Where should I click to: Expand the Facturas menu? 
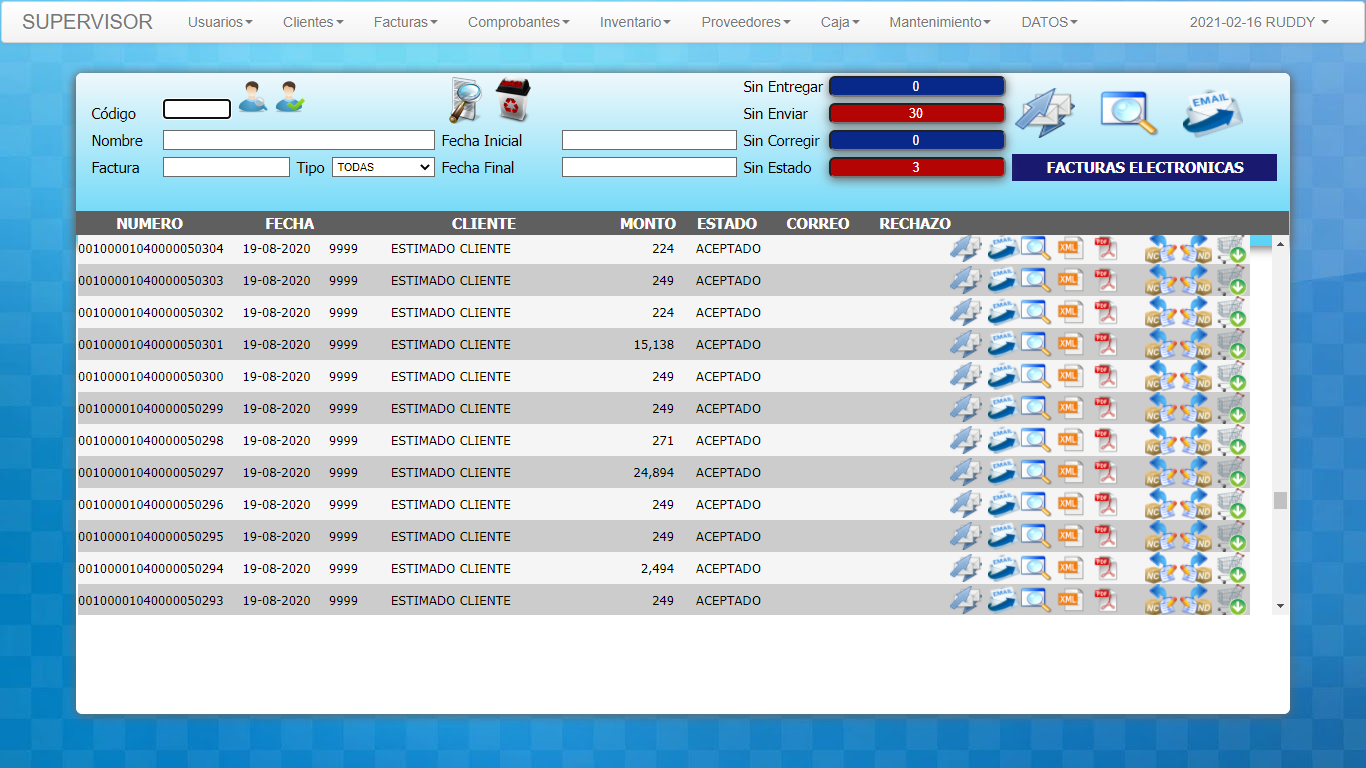tap(405, 22)
